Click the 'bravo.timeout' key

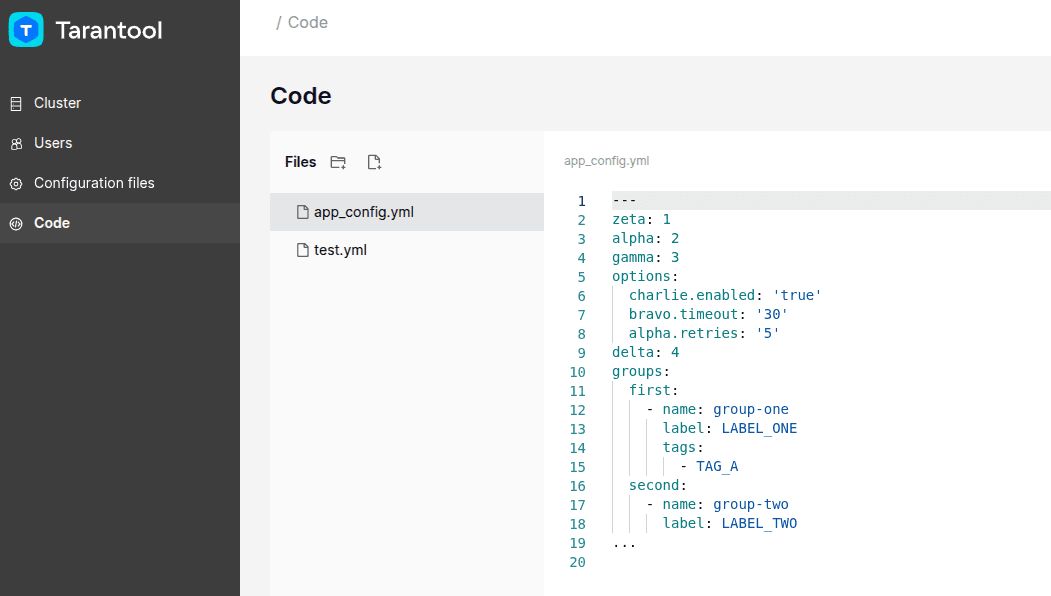683,314
